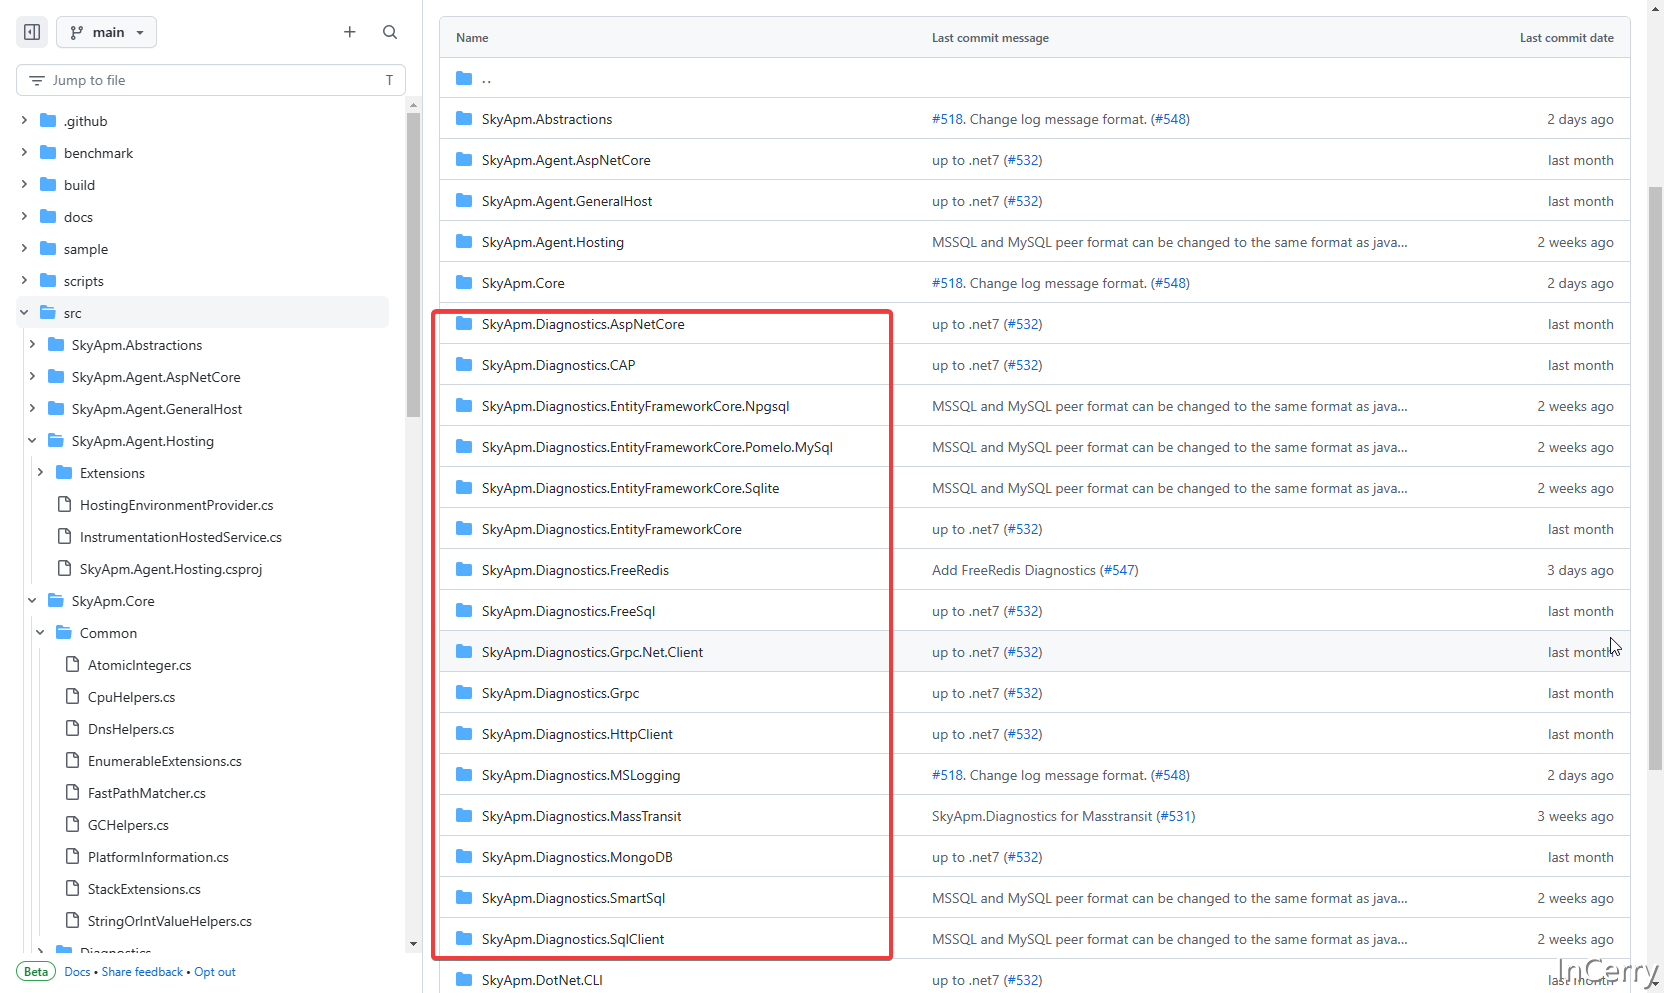Collapse the file tree side panel
The height and width of the screenshot is (993, 1664).
(32, 32)
